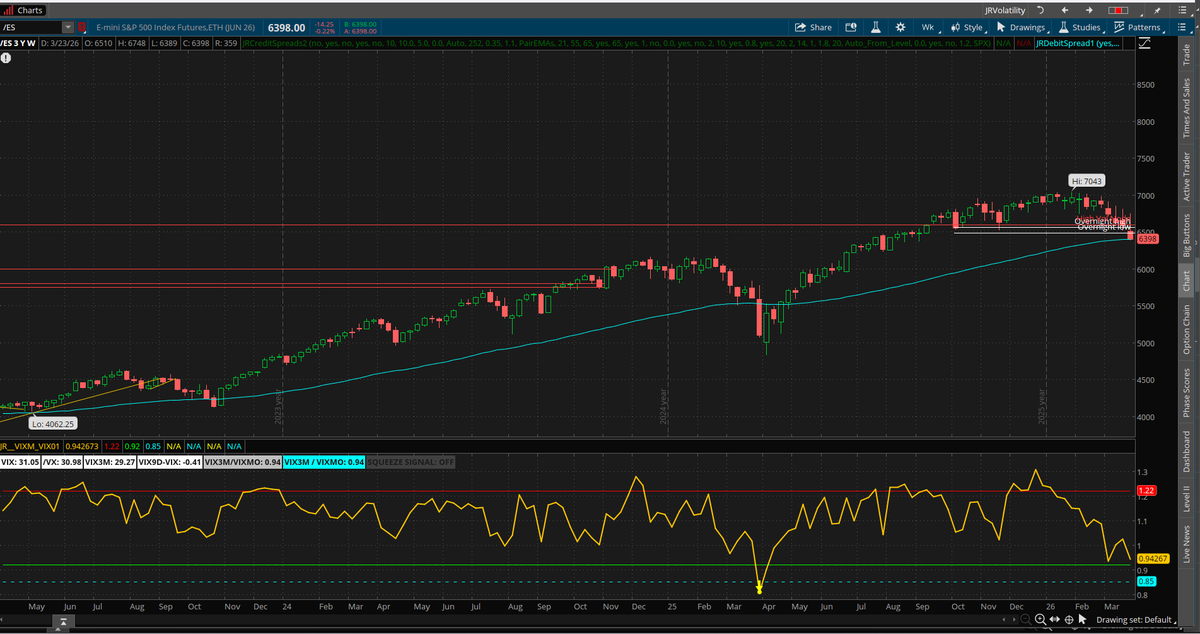The width and height of the screenshot is (1200, 634).
Task: Click the undo arrow beside JRVolatility
Action: 1039,9
